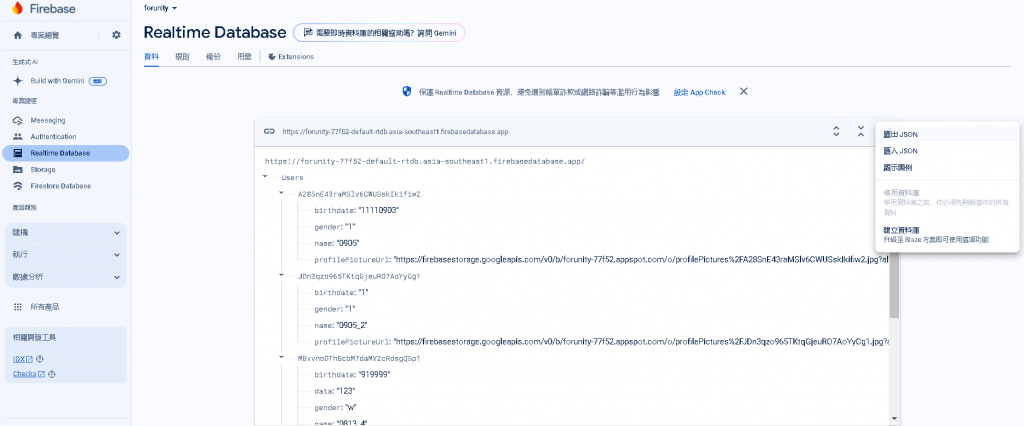This screenshot has height=426, width=1024.
Task: Select the 資料 tab
Action: 151,57
